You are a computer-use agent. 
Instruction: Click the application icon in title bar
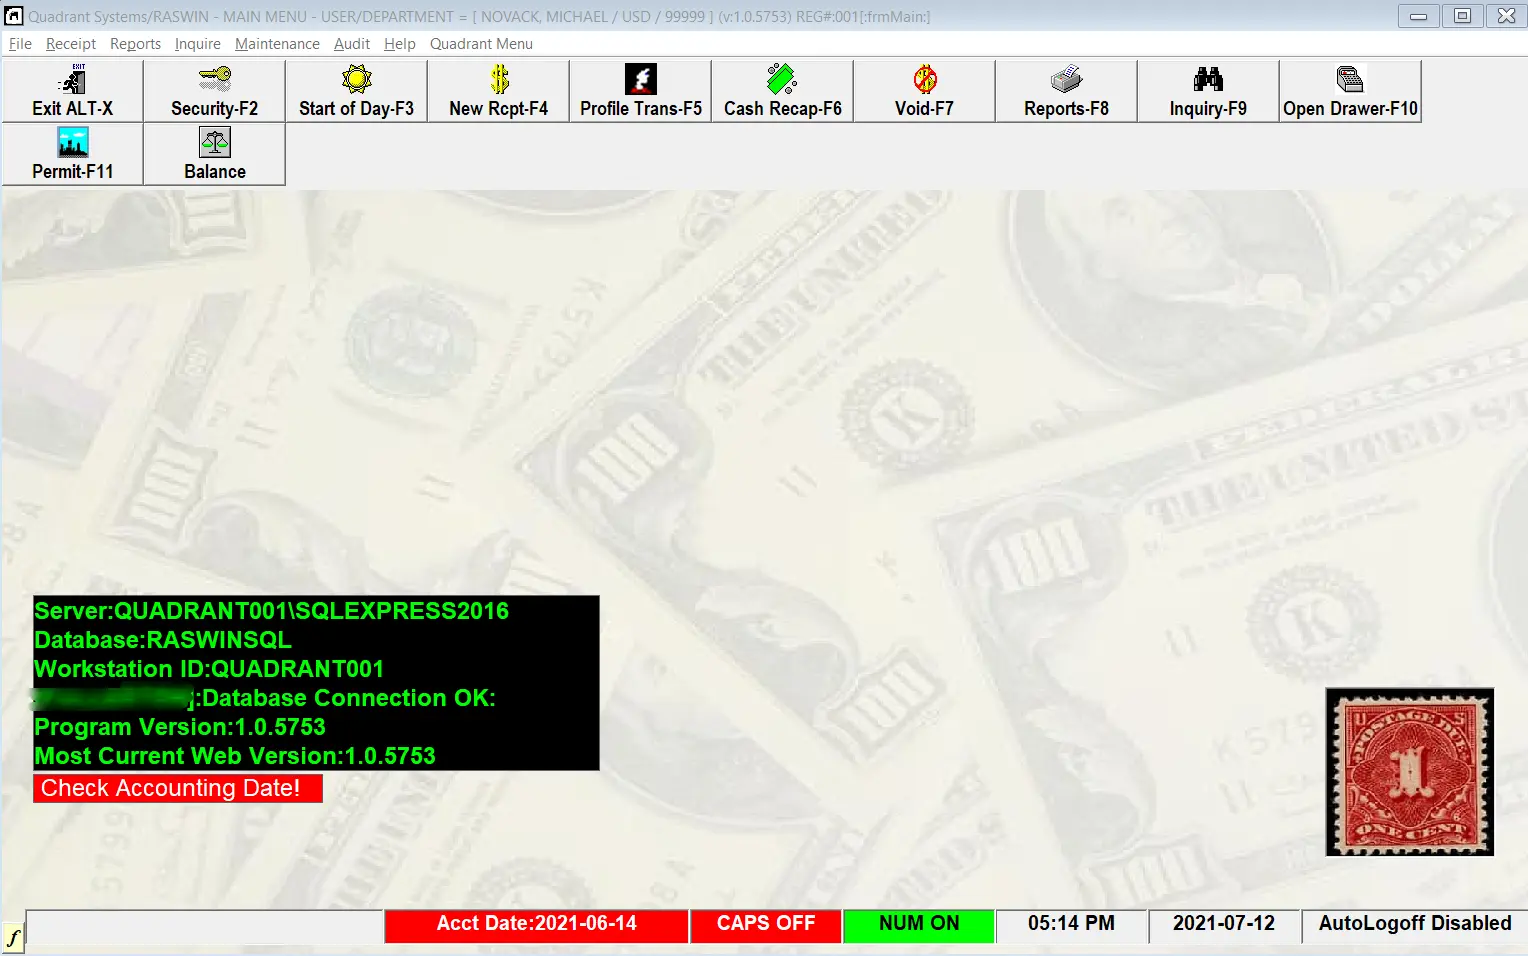[x=13, y=16]
